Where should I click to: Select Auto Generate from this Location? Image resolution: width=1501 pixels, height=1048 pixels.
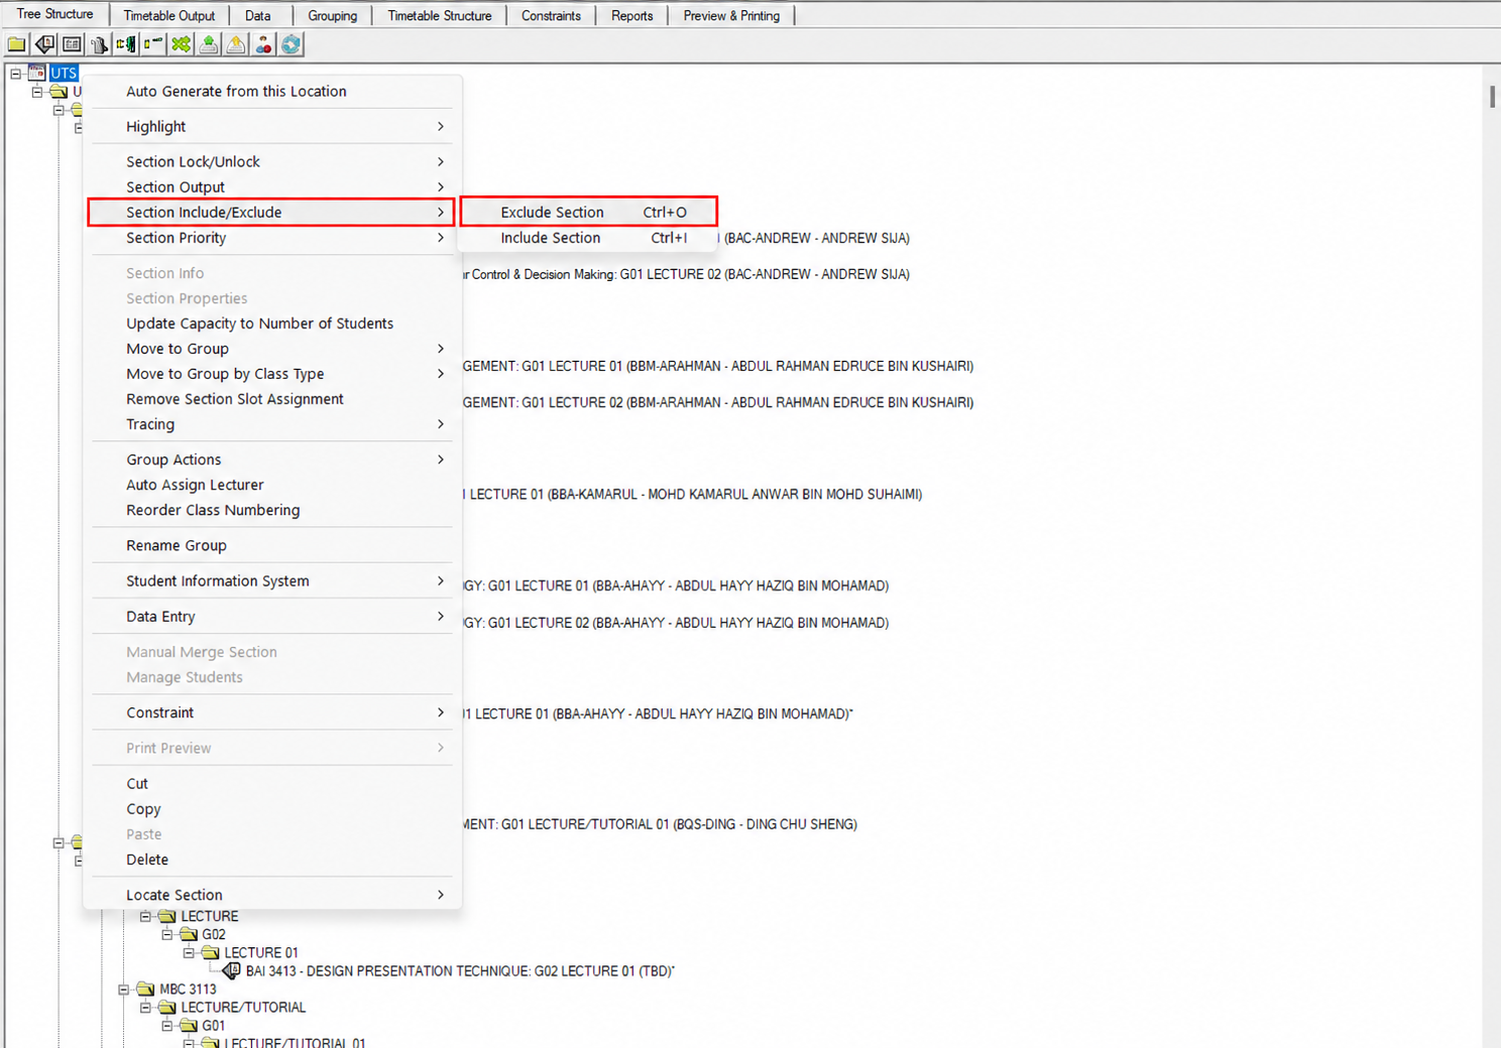[272, 91]
